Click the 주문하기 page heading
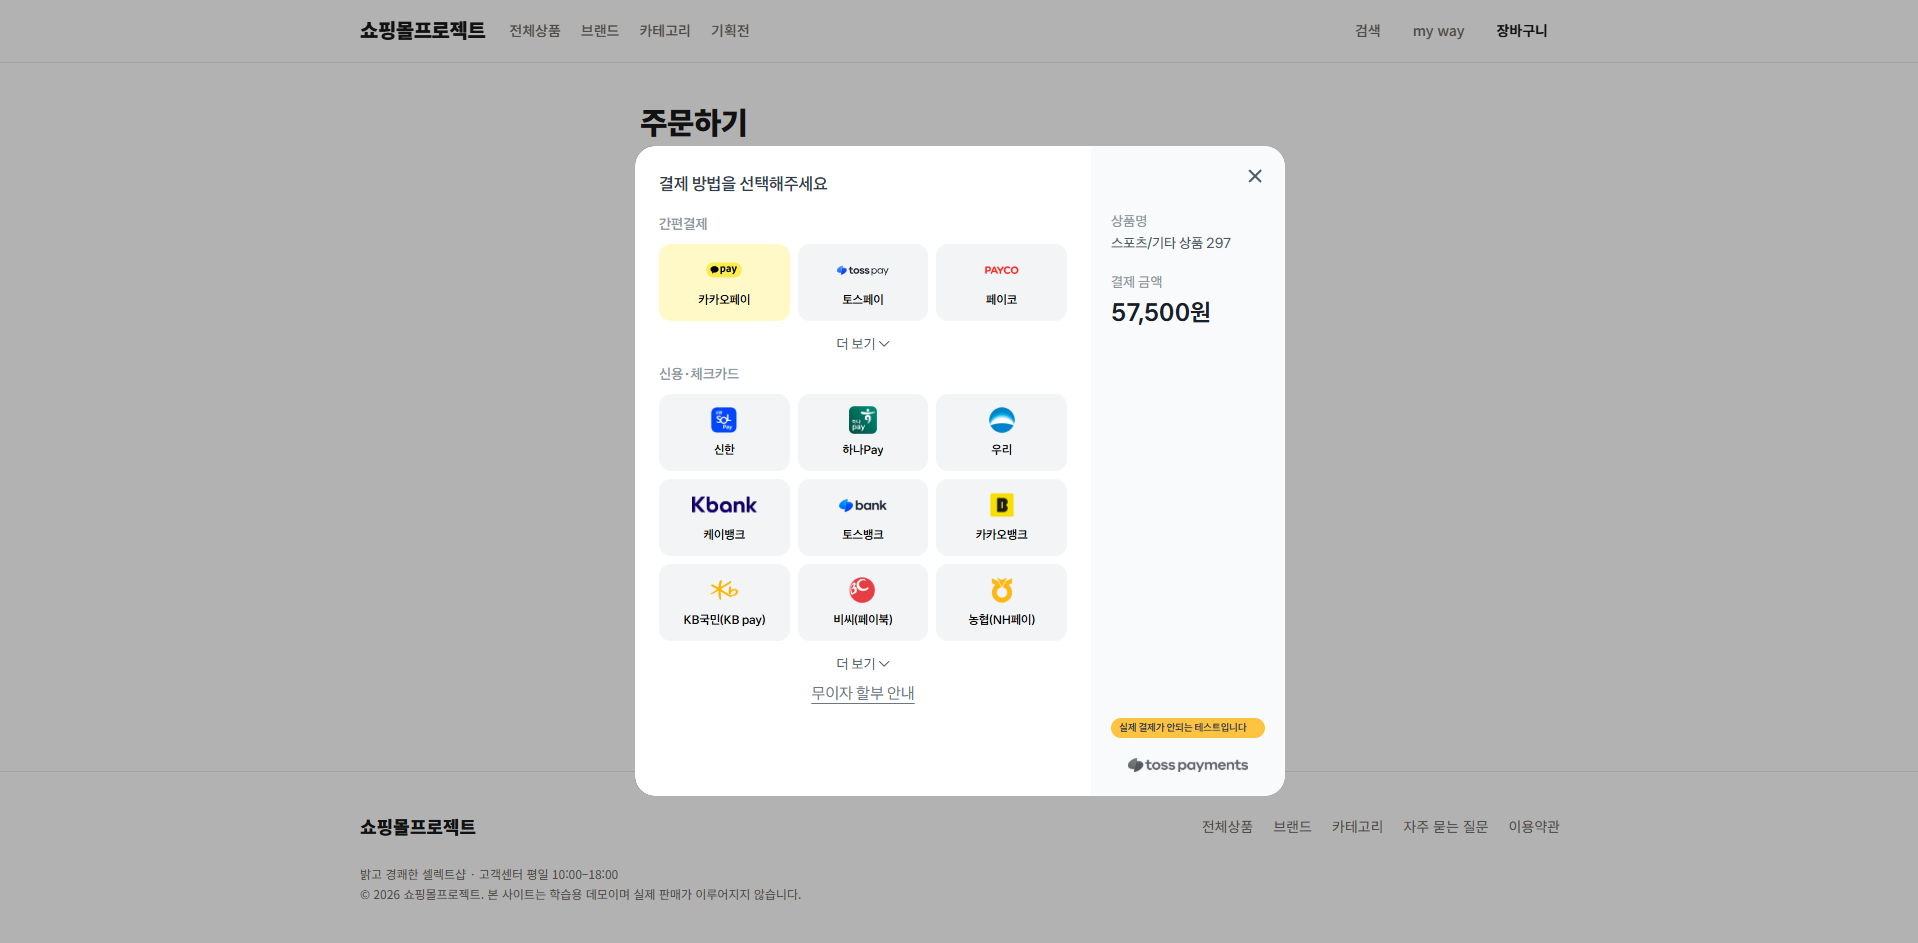This screenshot has height=943, width=1918. pos(694,123)
